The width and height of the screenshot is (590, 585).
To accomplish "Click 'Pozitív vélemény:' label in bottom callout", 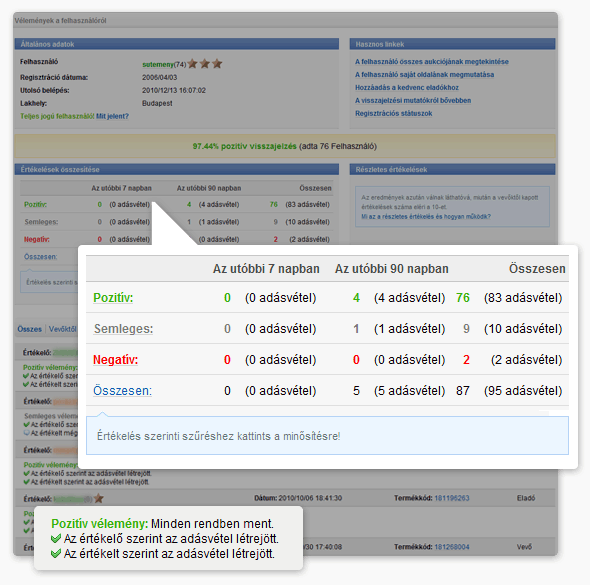I will pos(99,523).
